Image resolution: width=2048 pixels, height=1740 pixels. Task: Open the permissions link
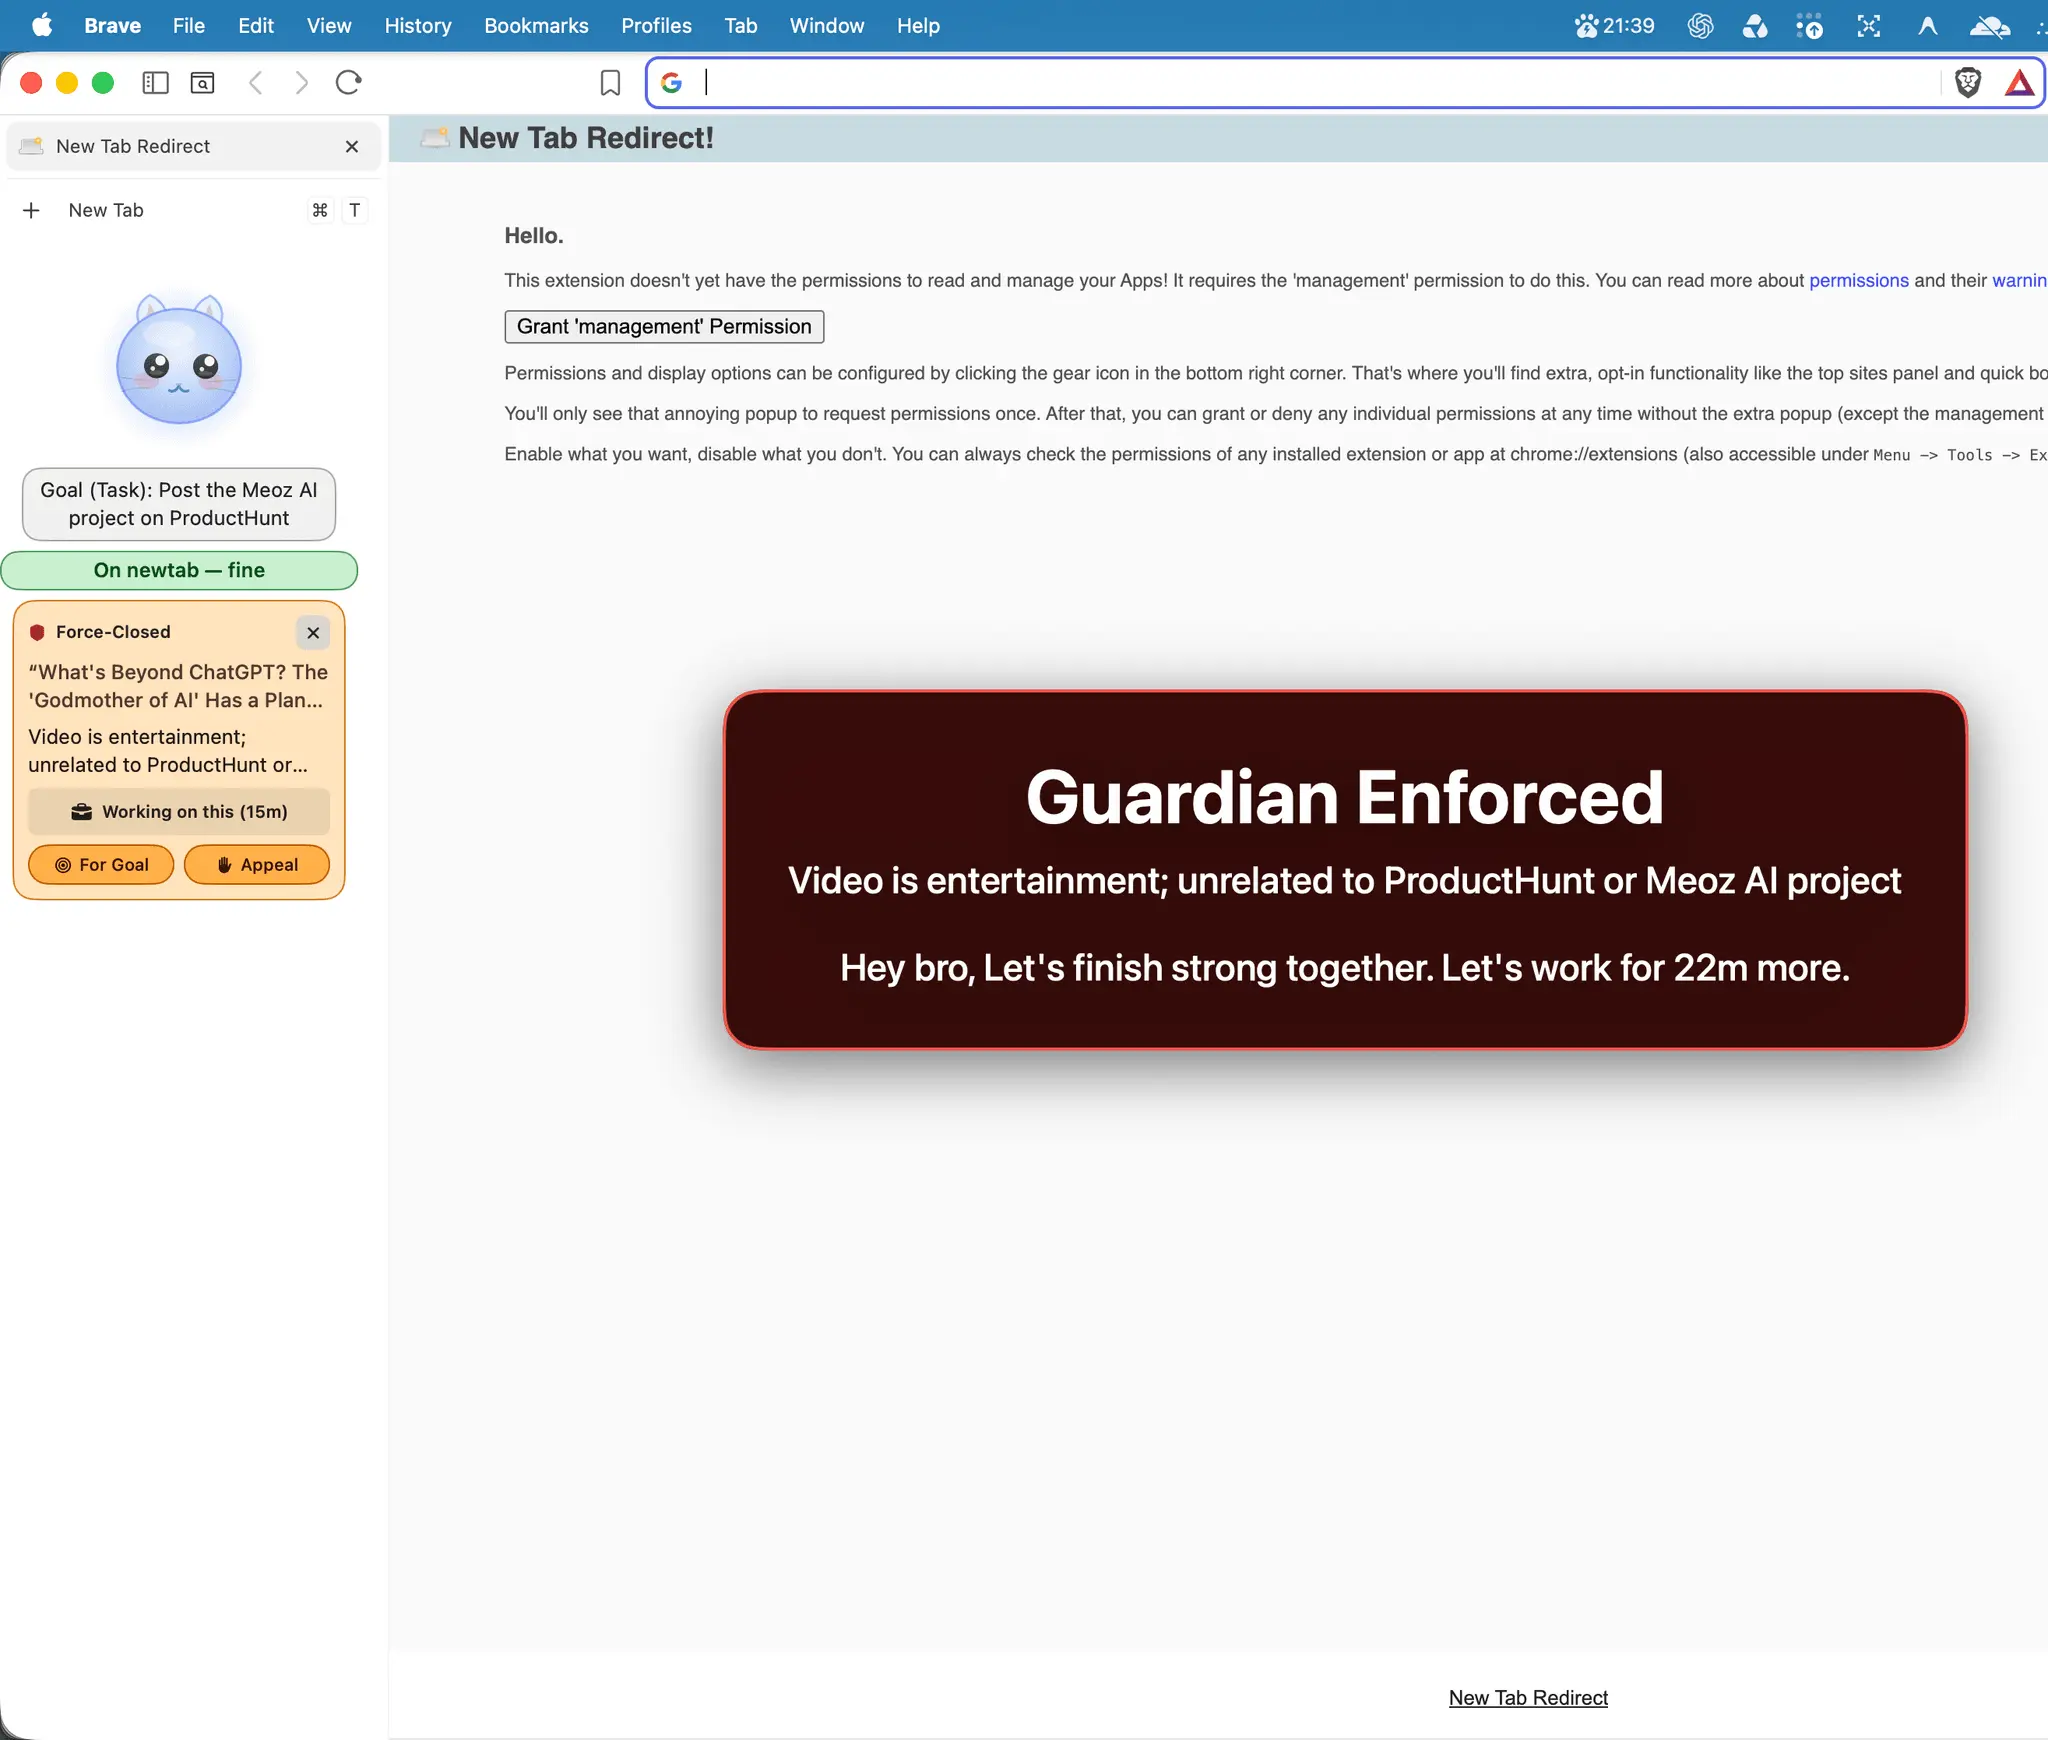[1858, 281]
